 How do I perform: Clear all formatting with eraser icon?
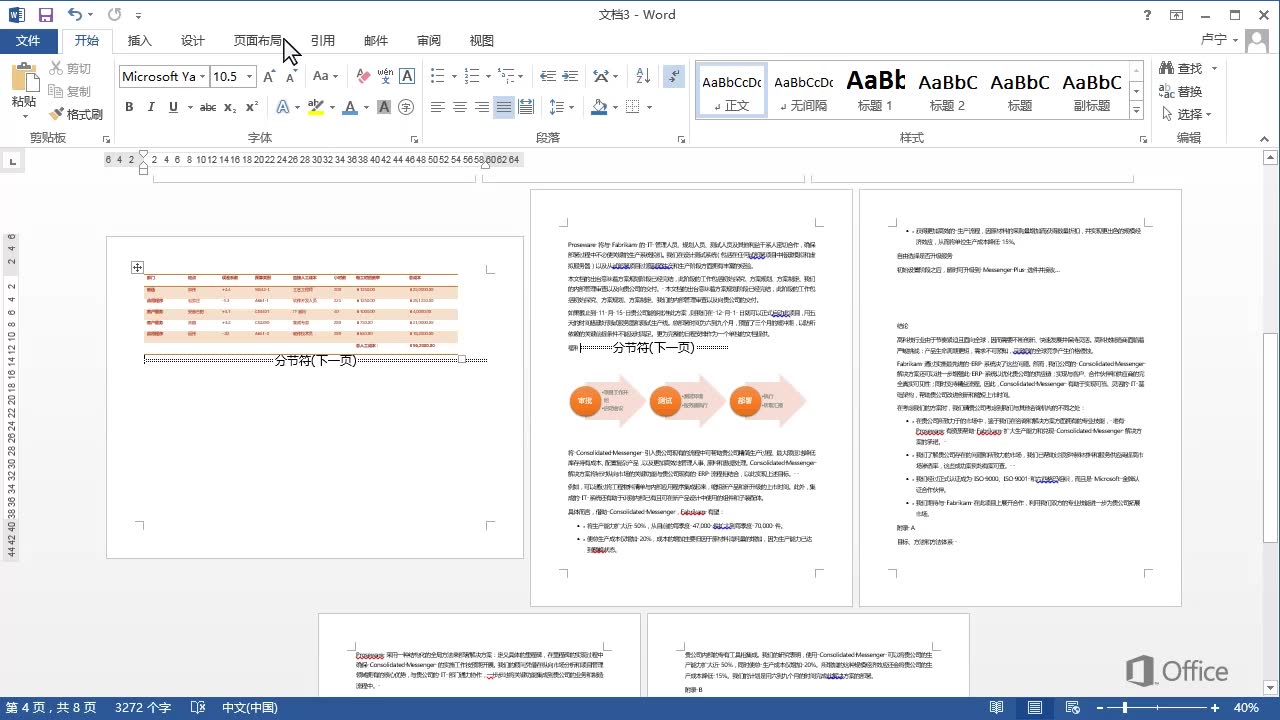click(x=363, y=76)
